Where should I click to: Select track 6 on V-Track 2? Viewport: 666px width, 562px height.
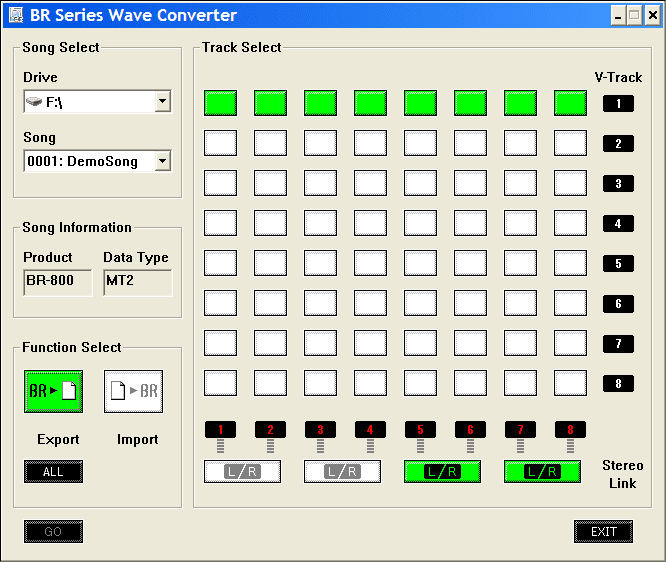470,143
